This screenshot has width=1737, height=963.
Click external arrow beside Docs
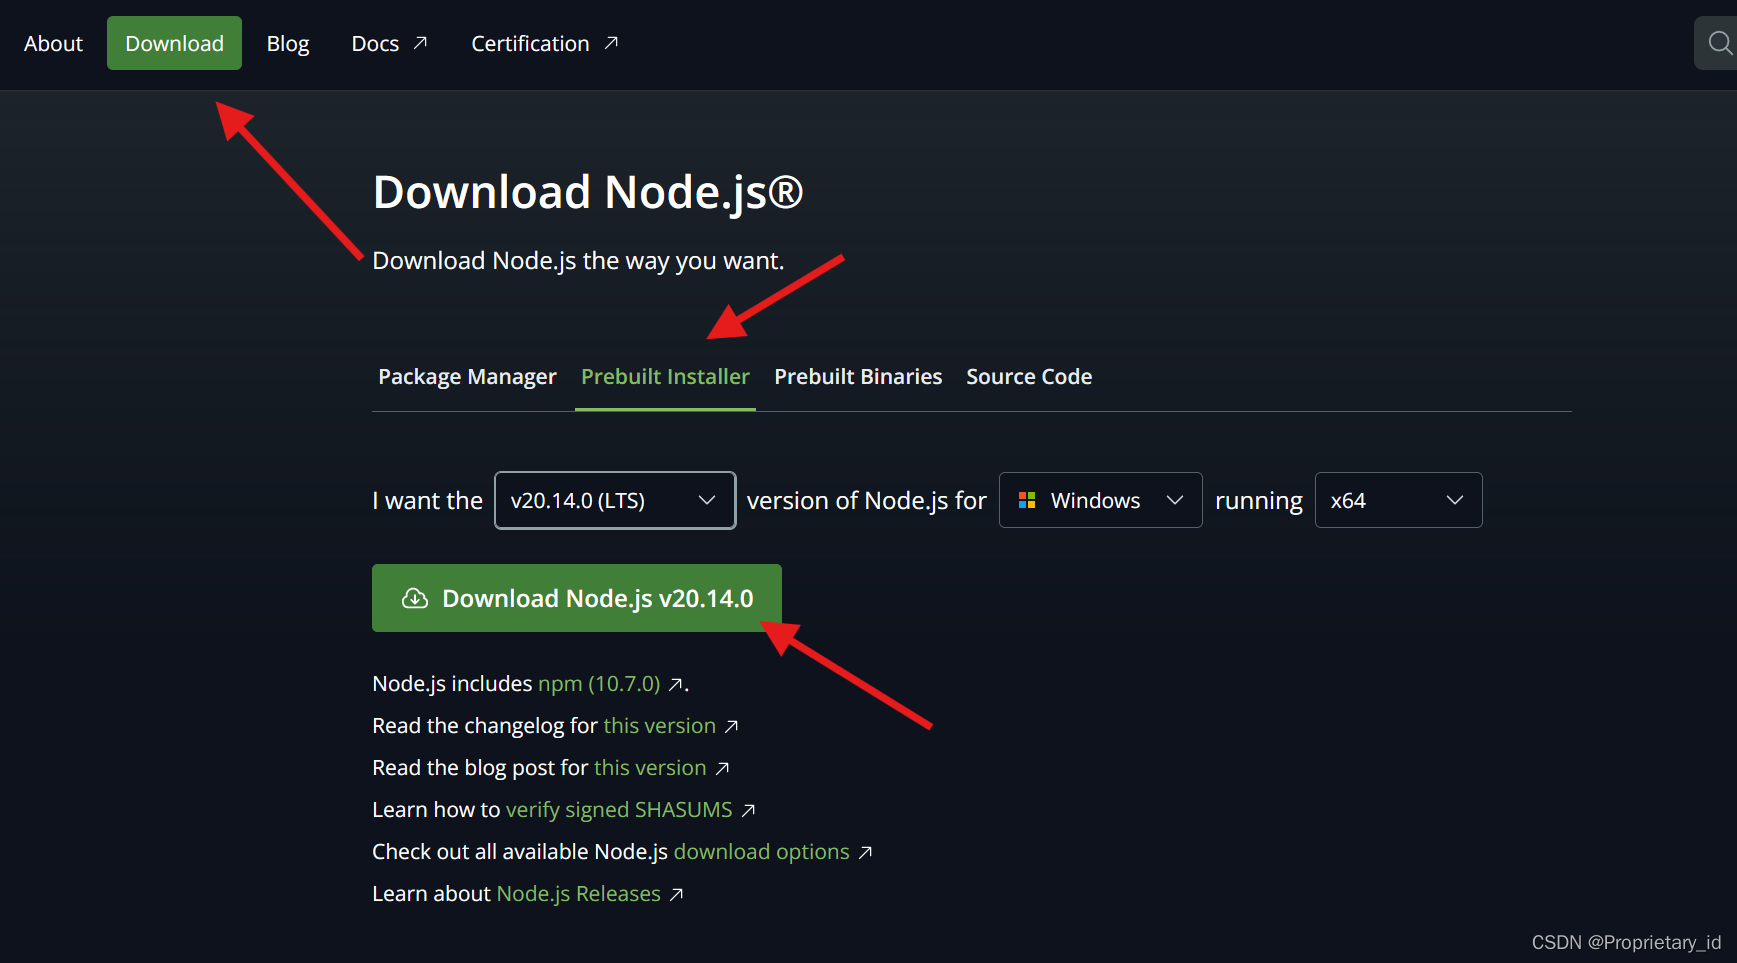point(420,43)
